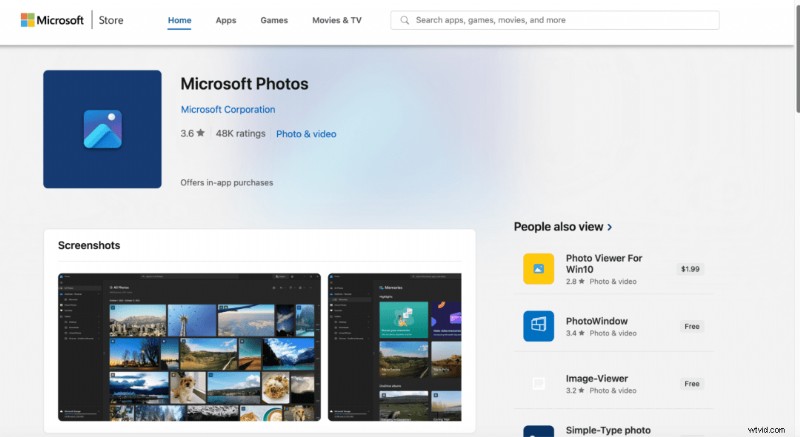Click the PhotoWindow app icon

click(538, 326)
